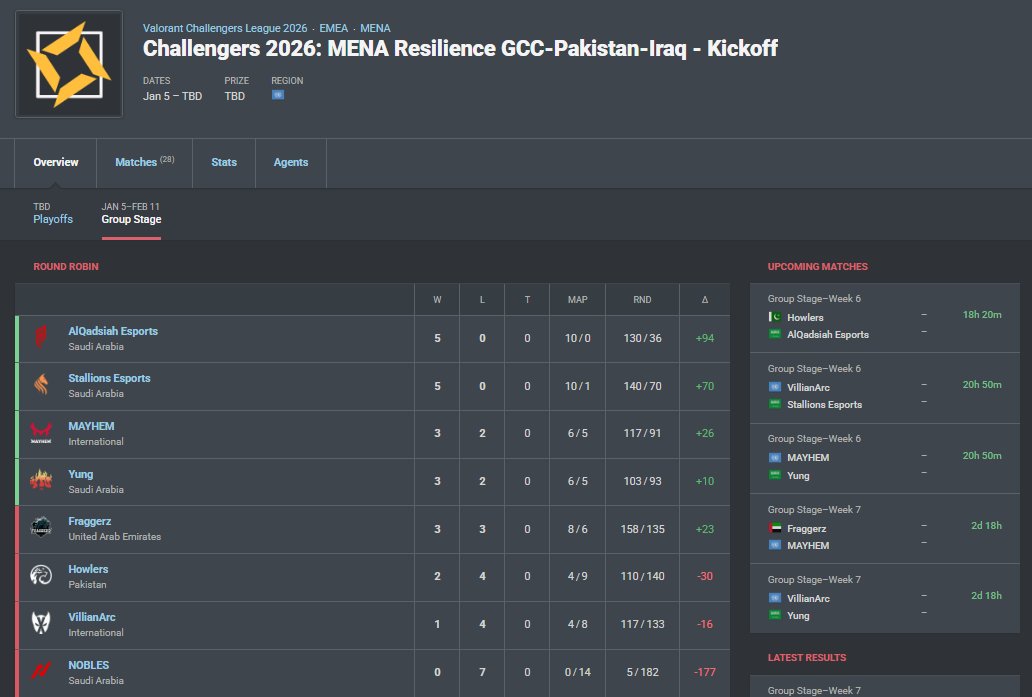Click flag beside MAYHEM in Week 7 match
The image size is (1032, 697).
(775, 545)
